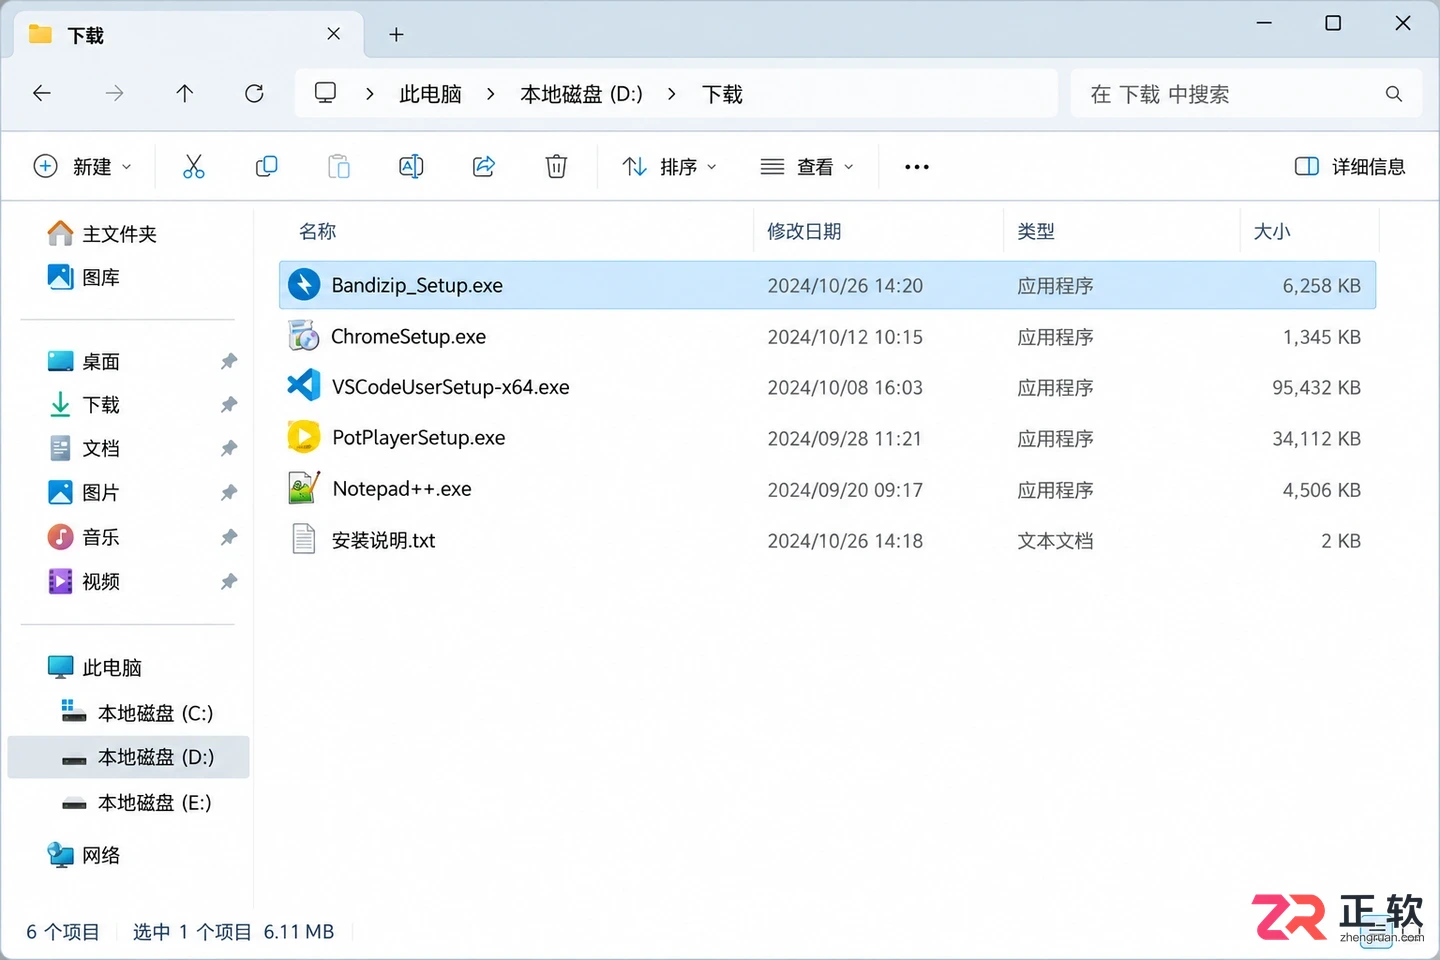The image size is (1440, 960).
Task: Click the search magnifier icon
Action: [1394, 94]
